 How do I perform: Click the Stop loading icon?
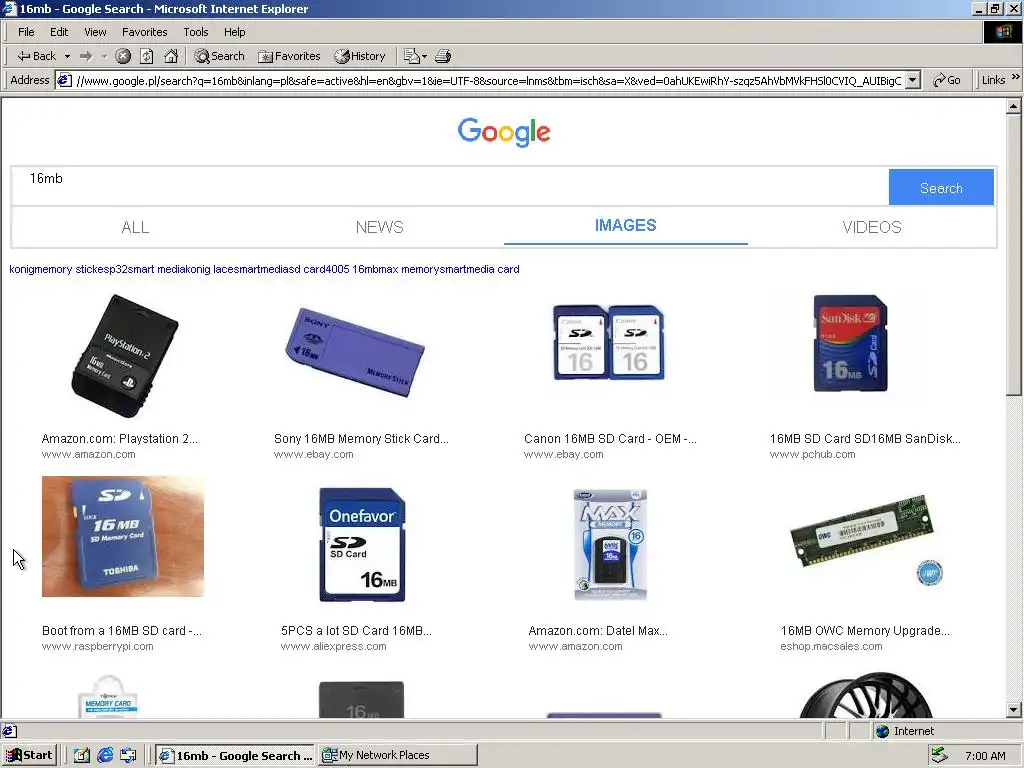123,56
